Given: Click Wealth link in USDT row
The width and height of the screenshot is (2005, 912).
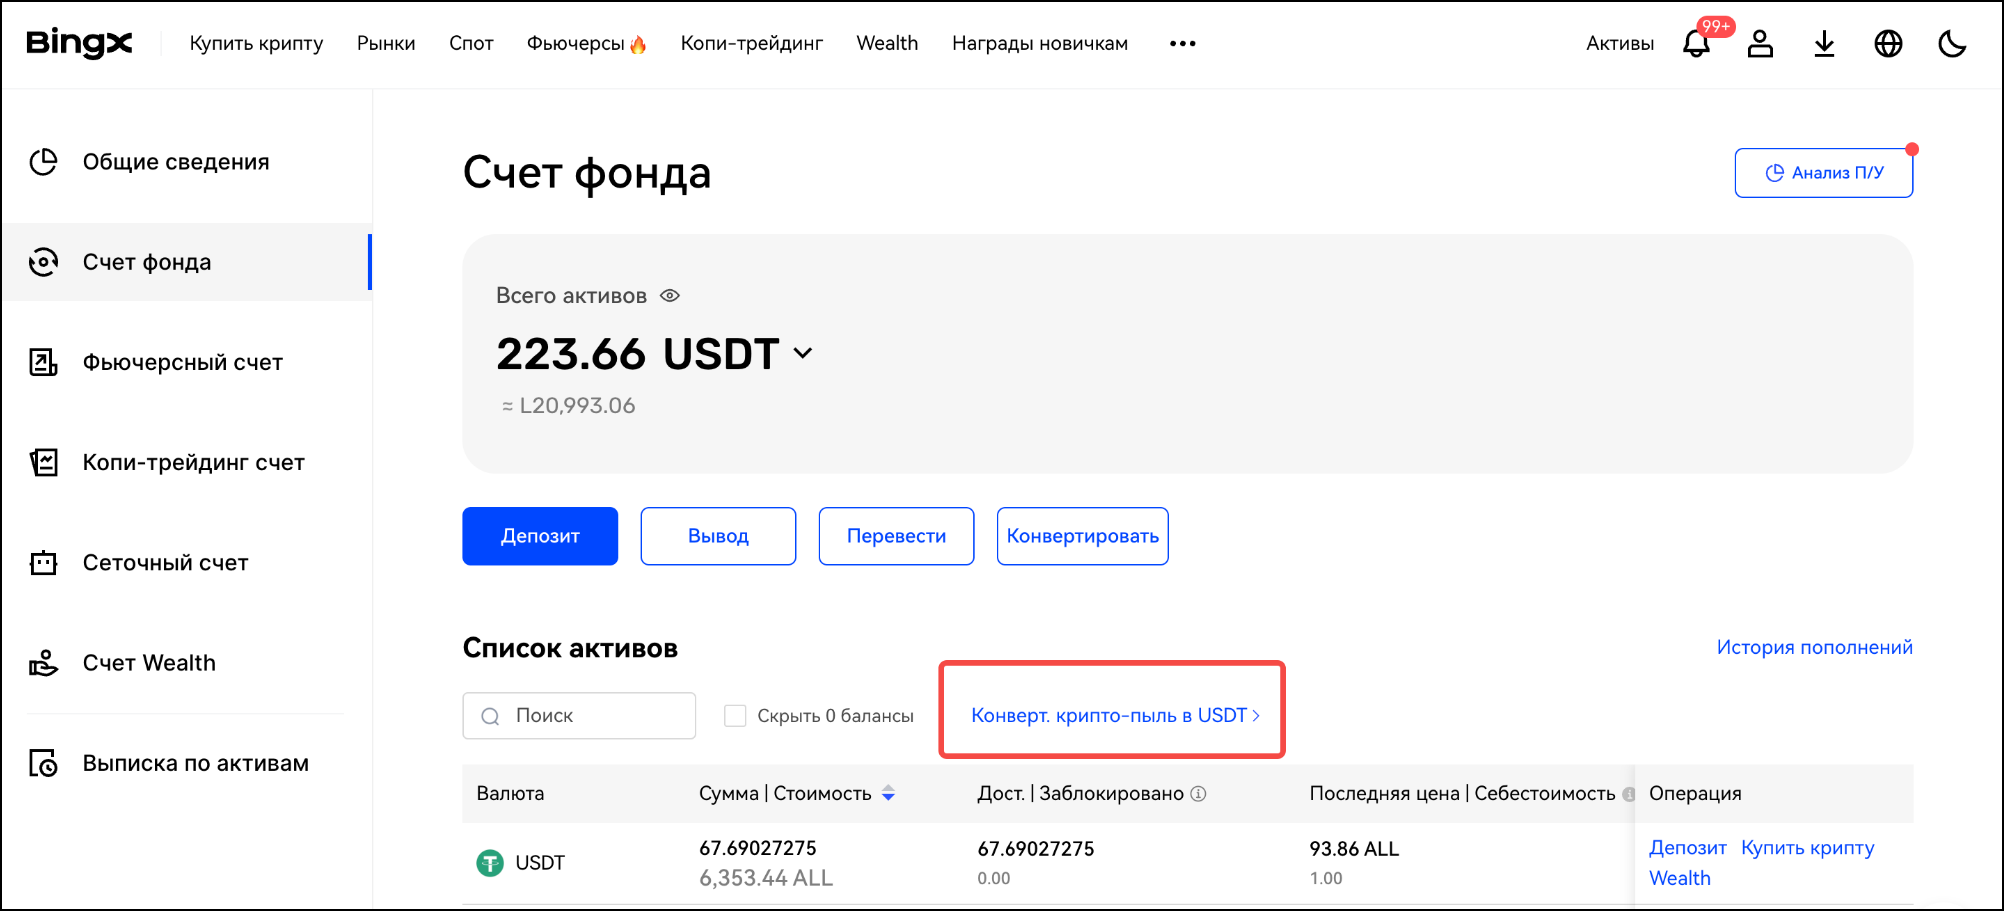Looking at the screenshot, I should [x=1680, y=878].
